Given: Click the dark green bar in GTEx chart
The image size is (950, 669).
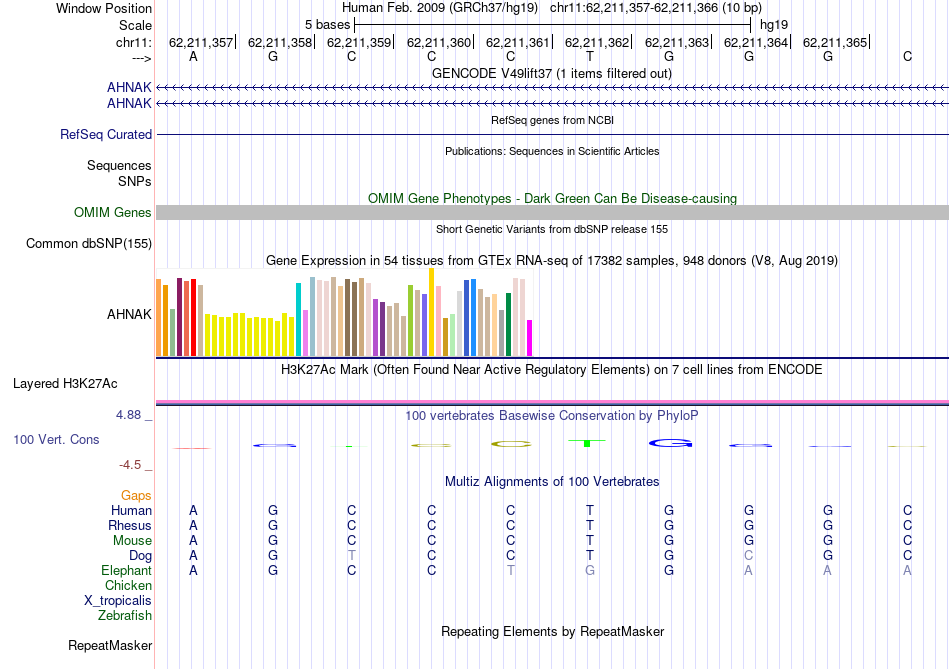Looking at the screenshot, I should coord(508,324).
